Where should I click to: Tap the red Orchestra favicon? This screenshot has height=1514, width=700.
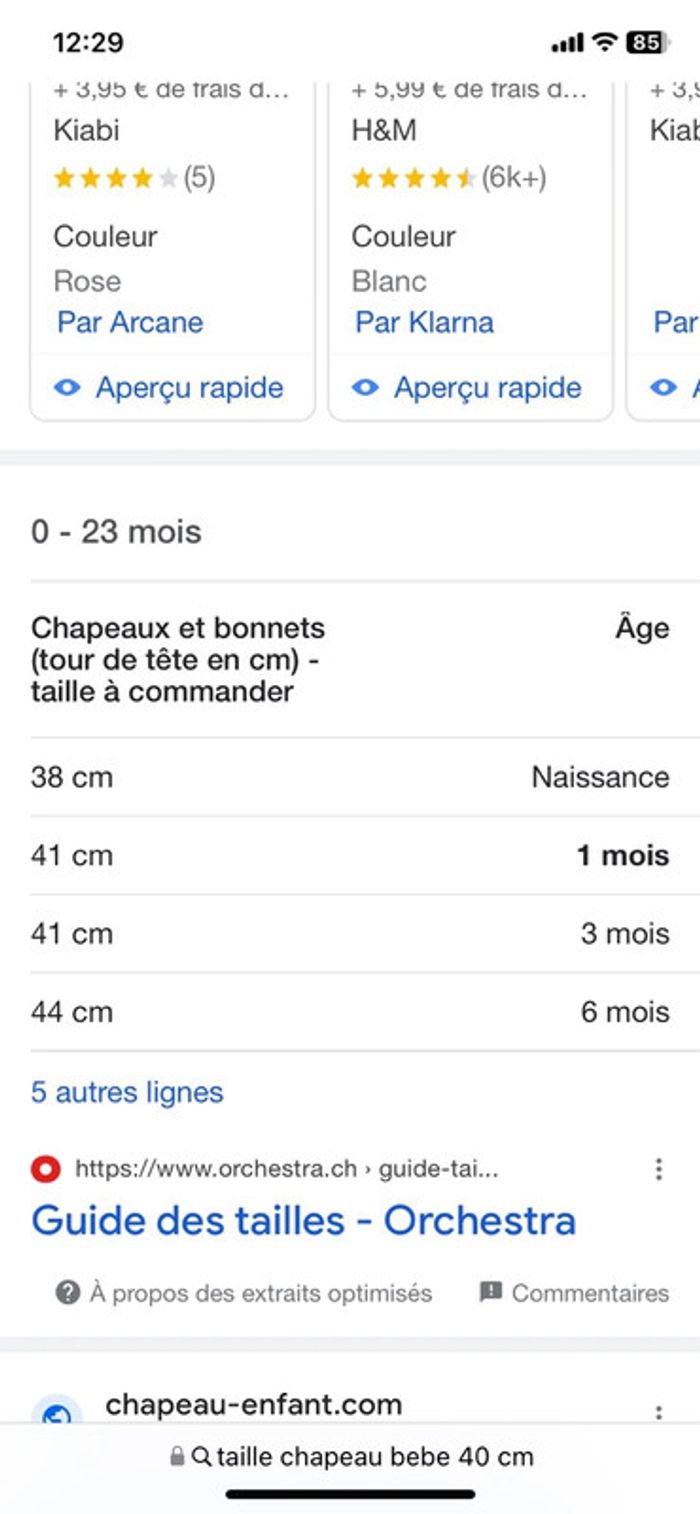[46, 1169]
